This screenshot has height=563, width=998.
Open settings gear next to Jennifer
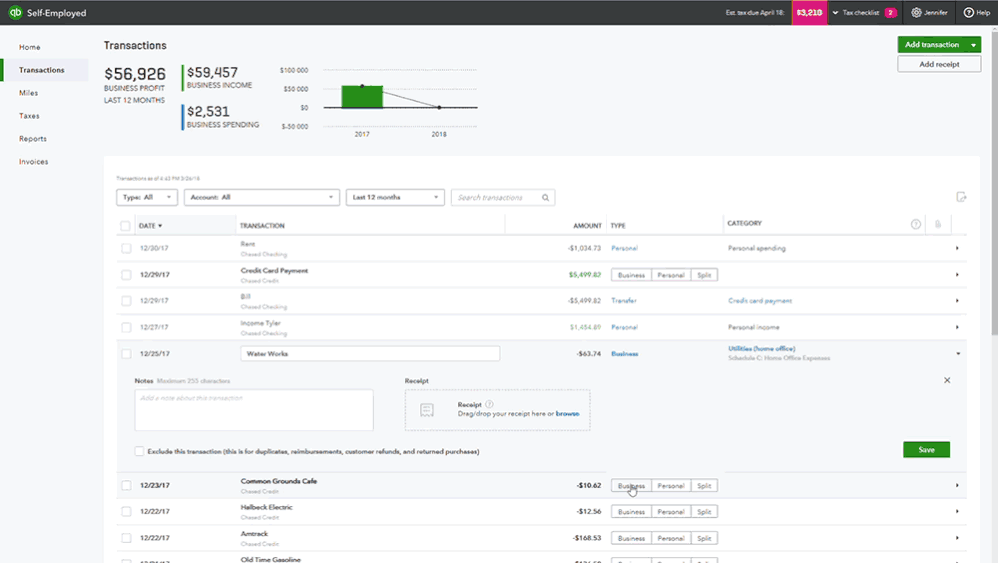pyautogui.click(x=916, y=13)
